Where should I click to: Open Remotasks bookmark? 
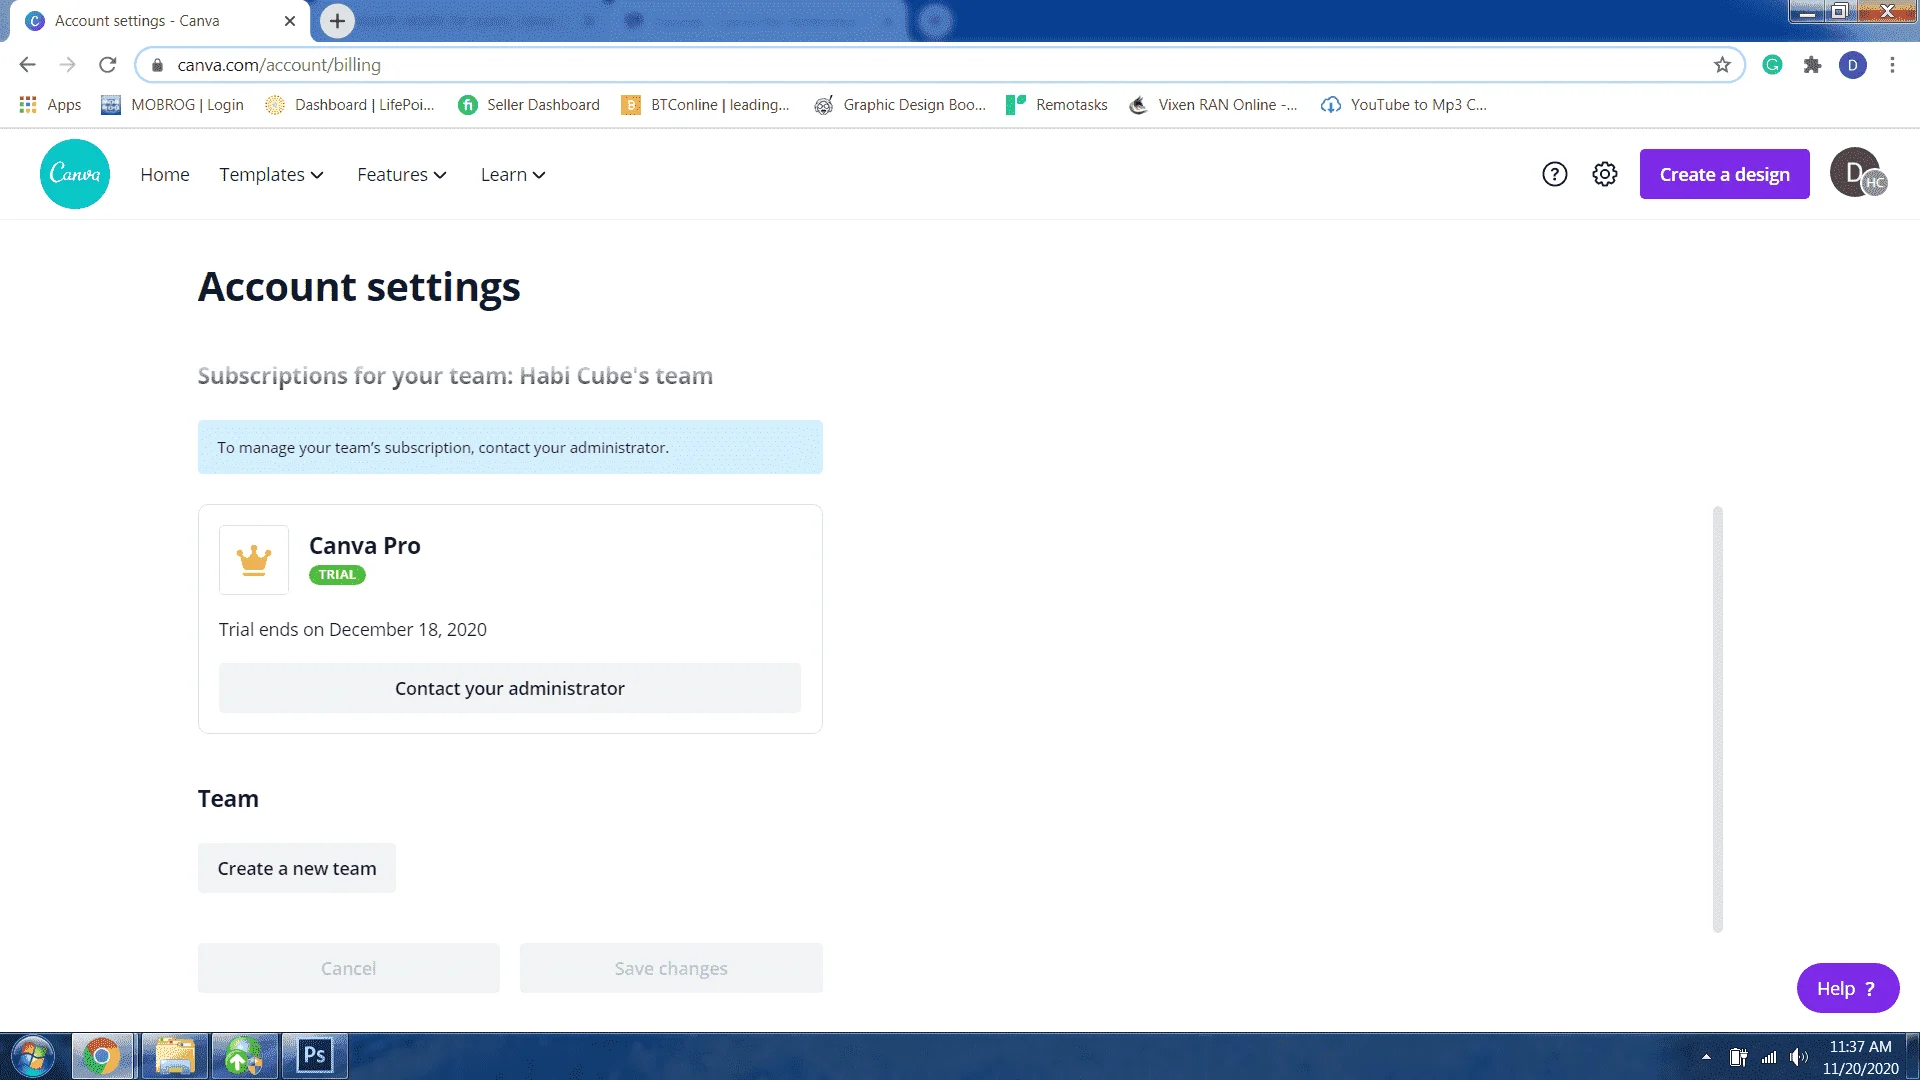pos(1057,105)
